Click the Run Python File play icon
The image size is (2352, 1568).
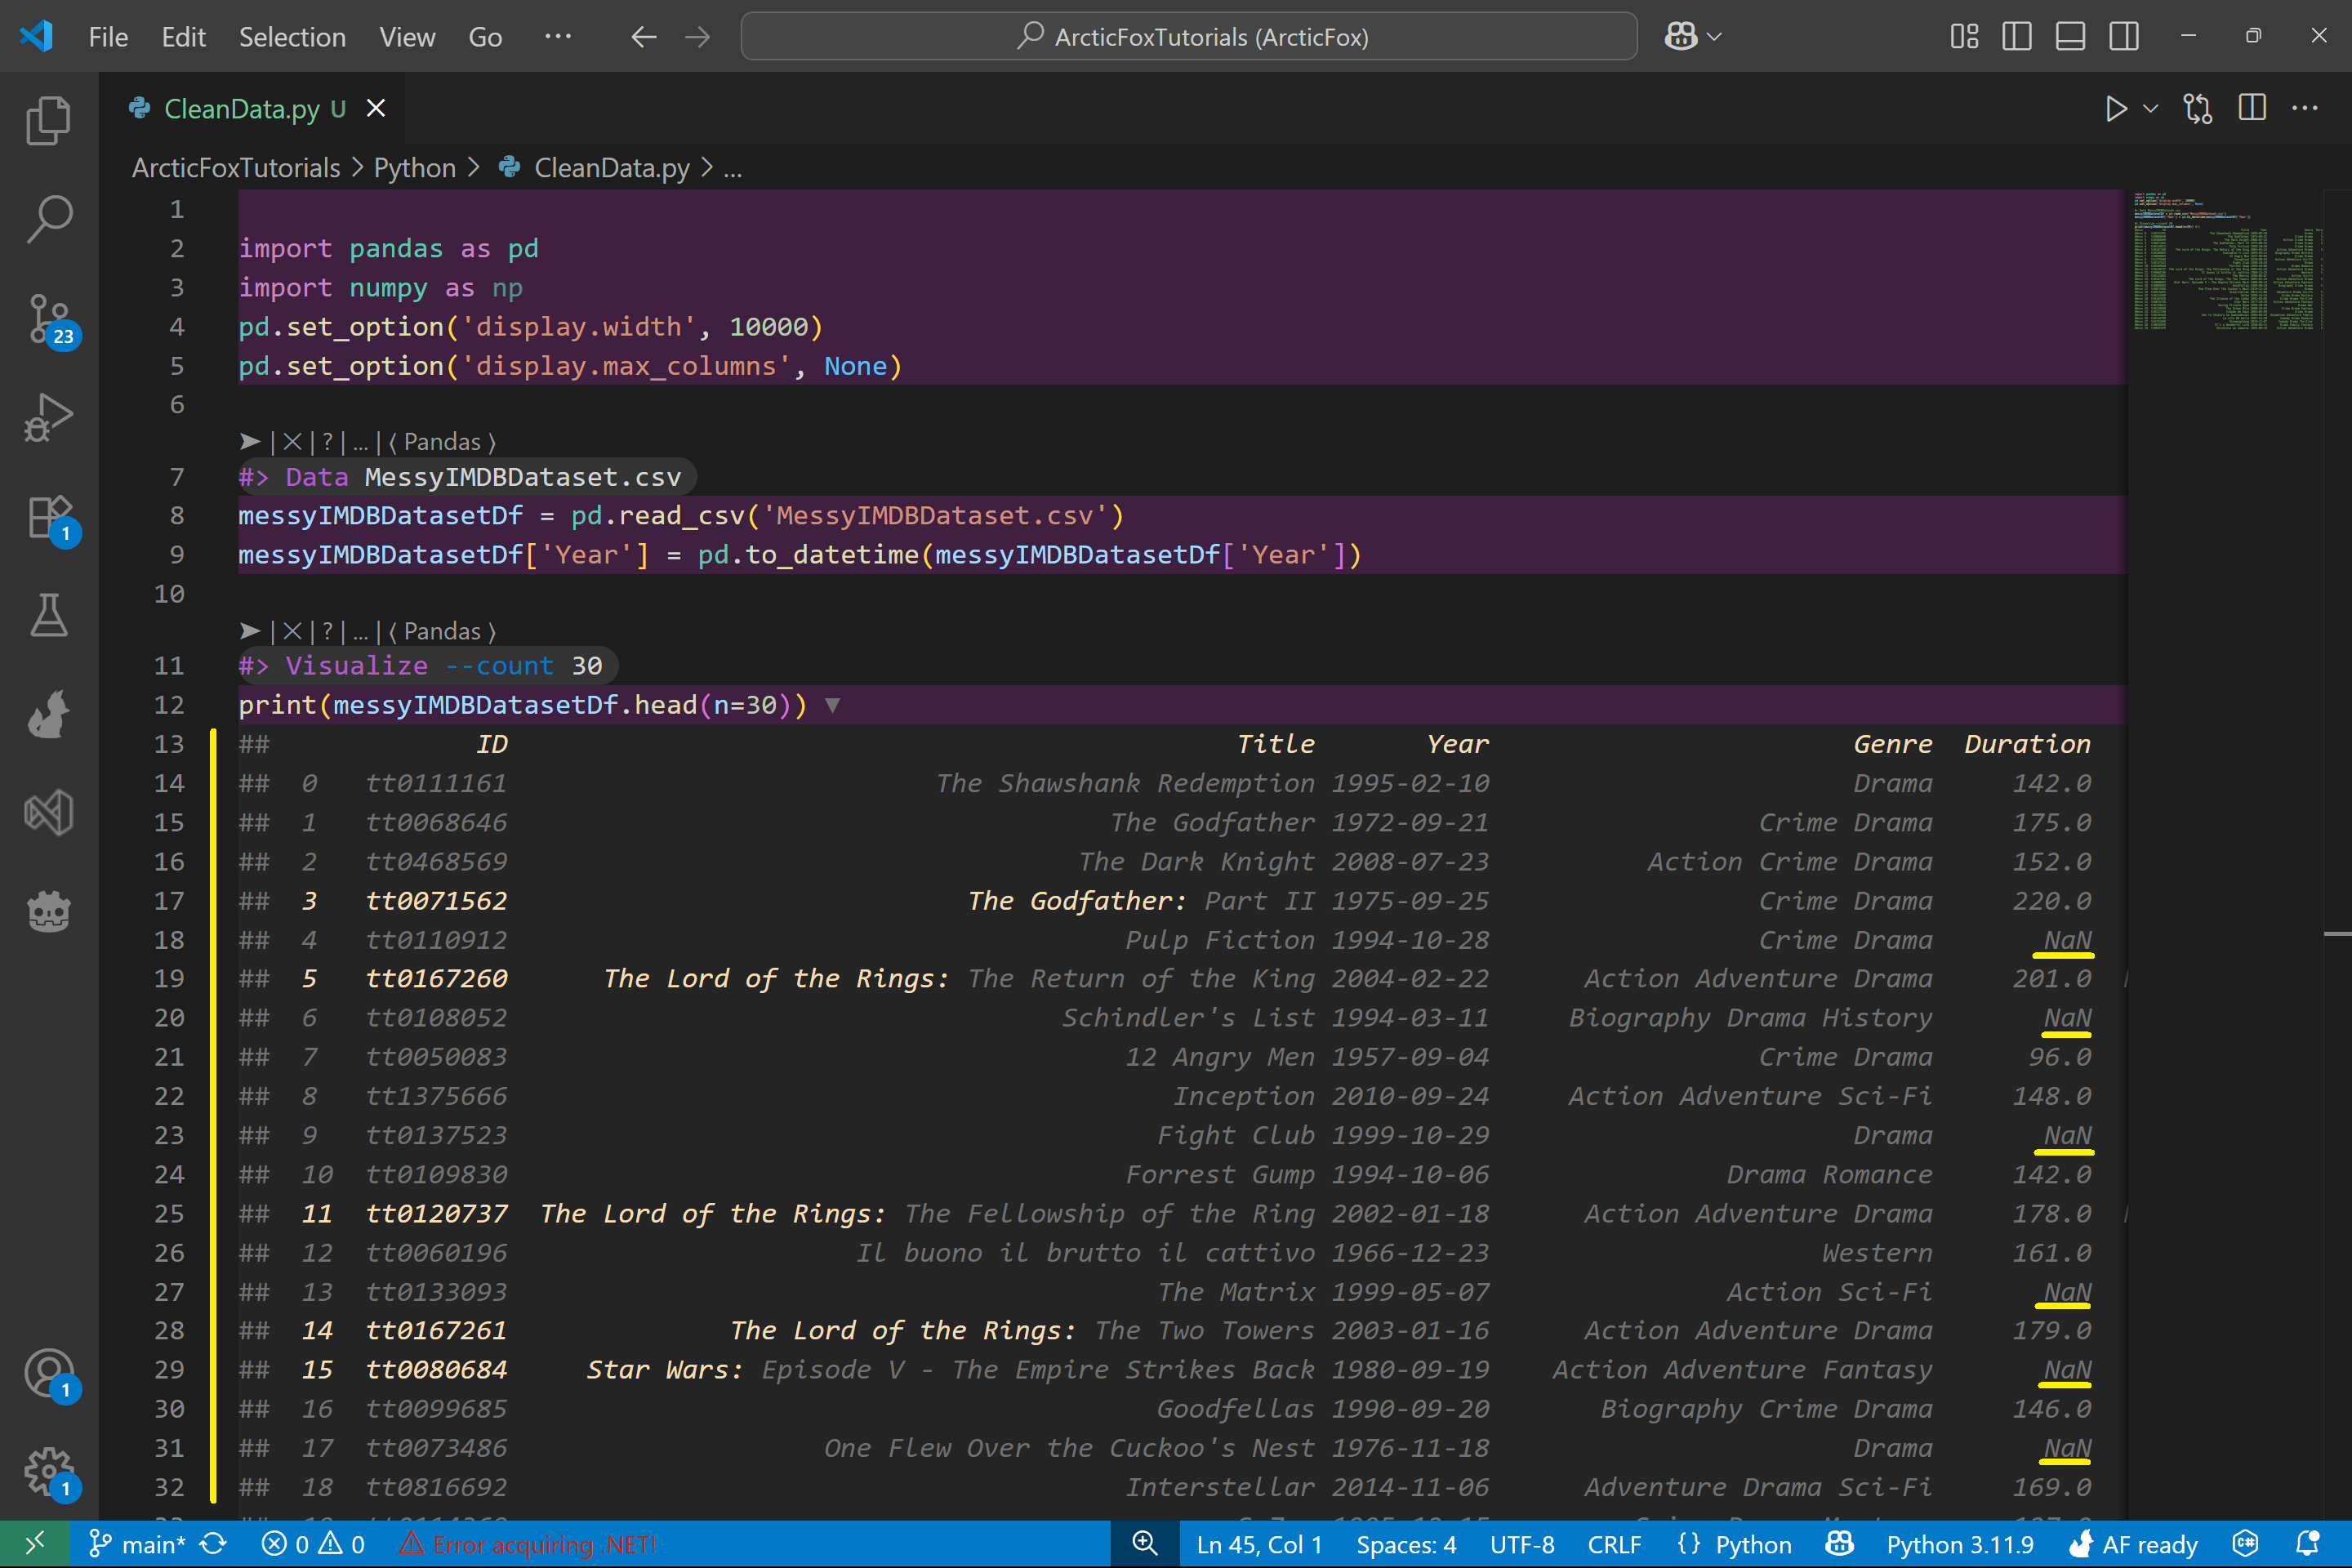click(x=2116, y=108)
